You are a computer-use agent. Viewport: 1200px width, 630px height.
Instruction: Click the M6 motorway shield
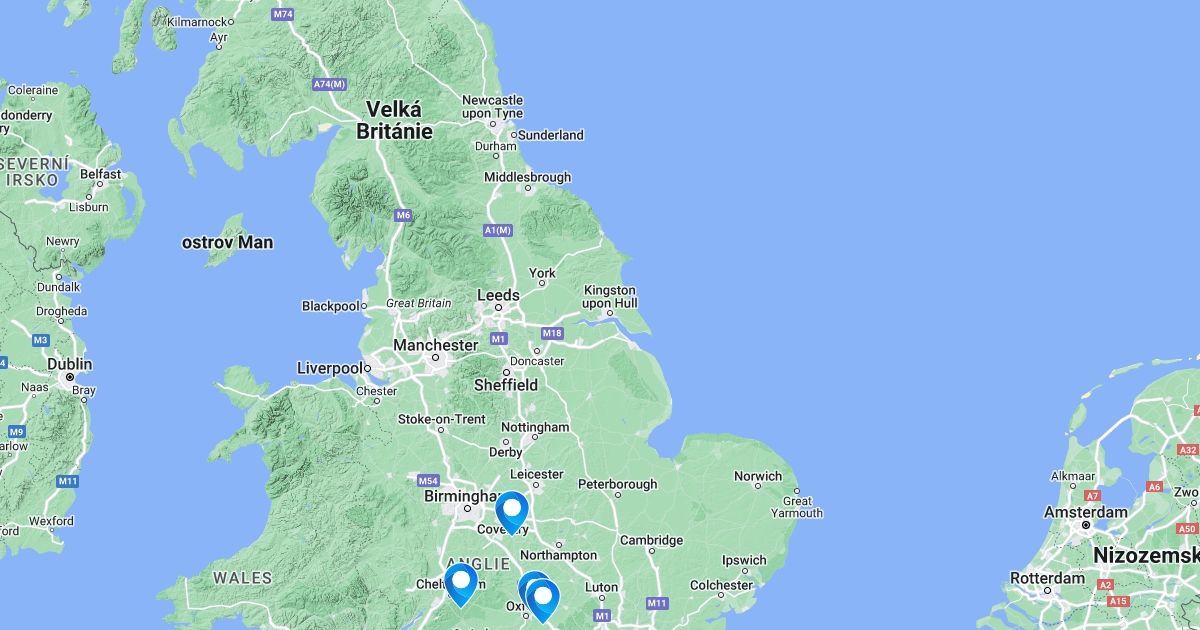click(403, 215)
